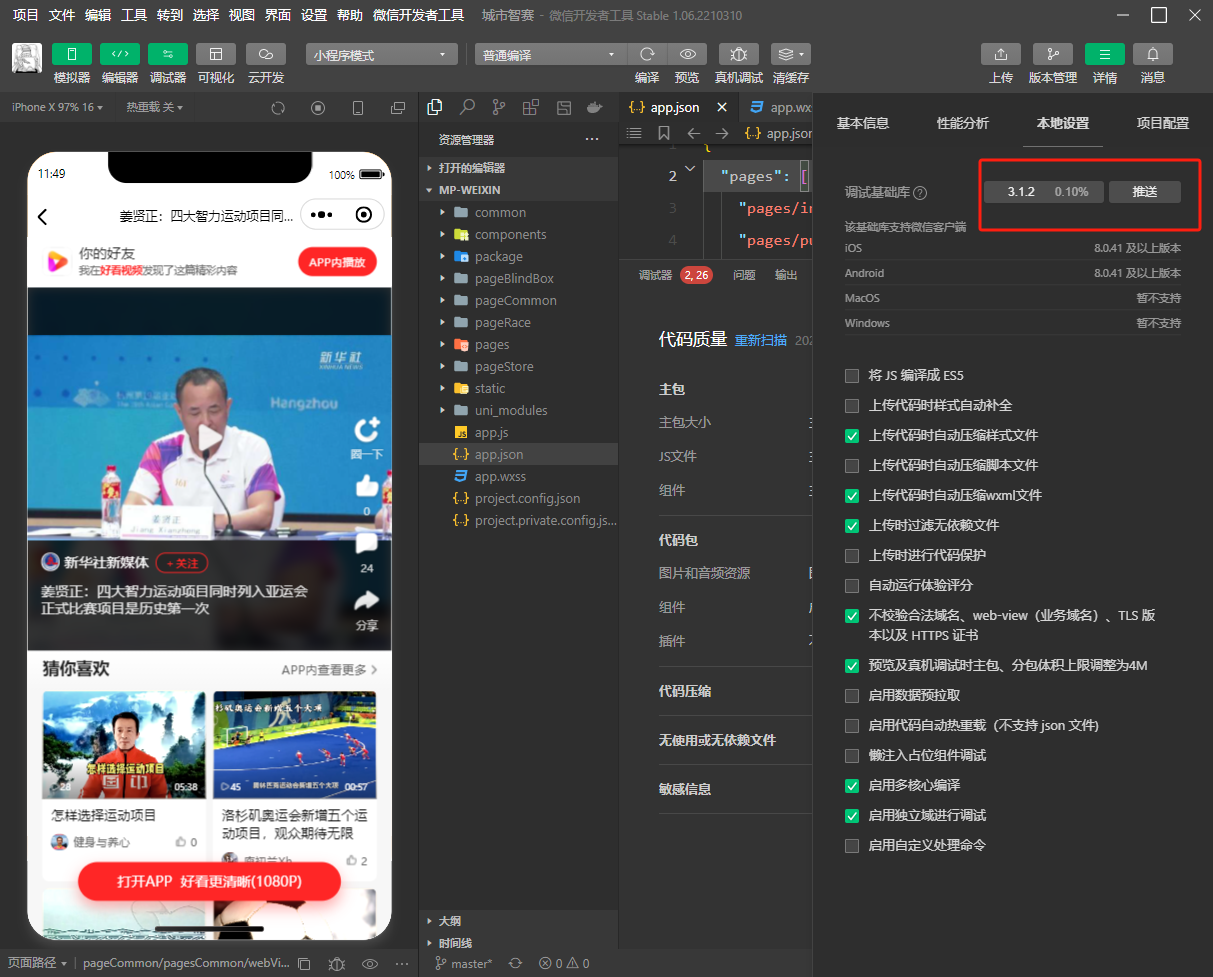The width and height of the screenshot is (1213, 977).
Task: Open the Source Control branch icon
Action: pyautogui.click(x=498, y=107)
